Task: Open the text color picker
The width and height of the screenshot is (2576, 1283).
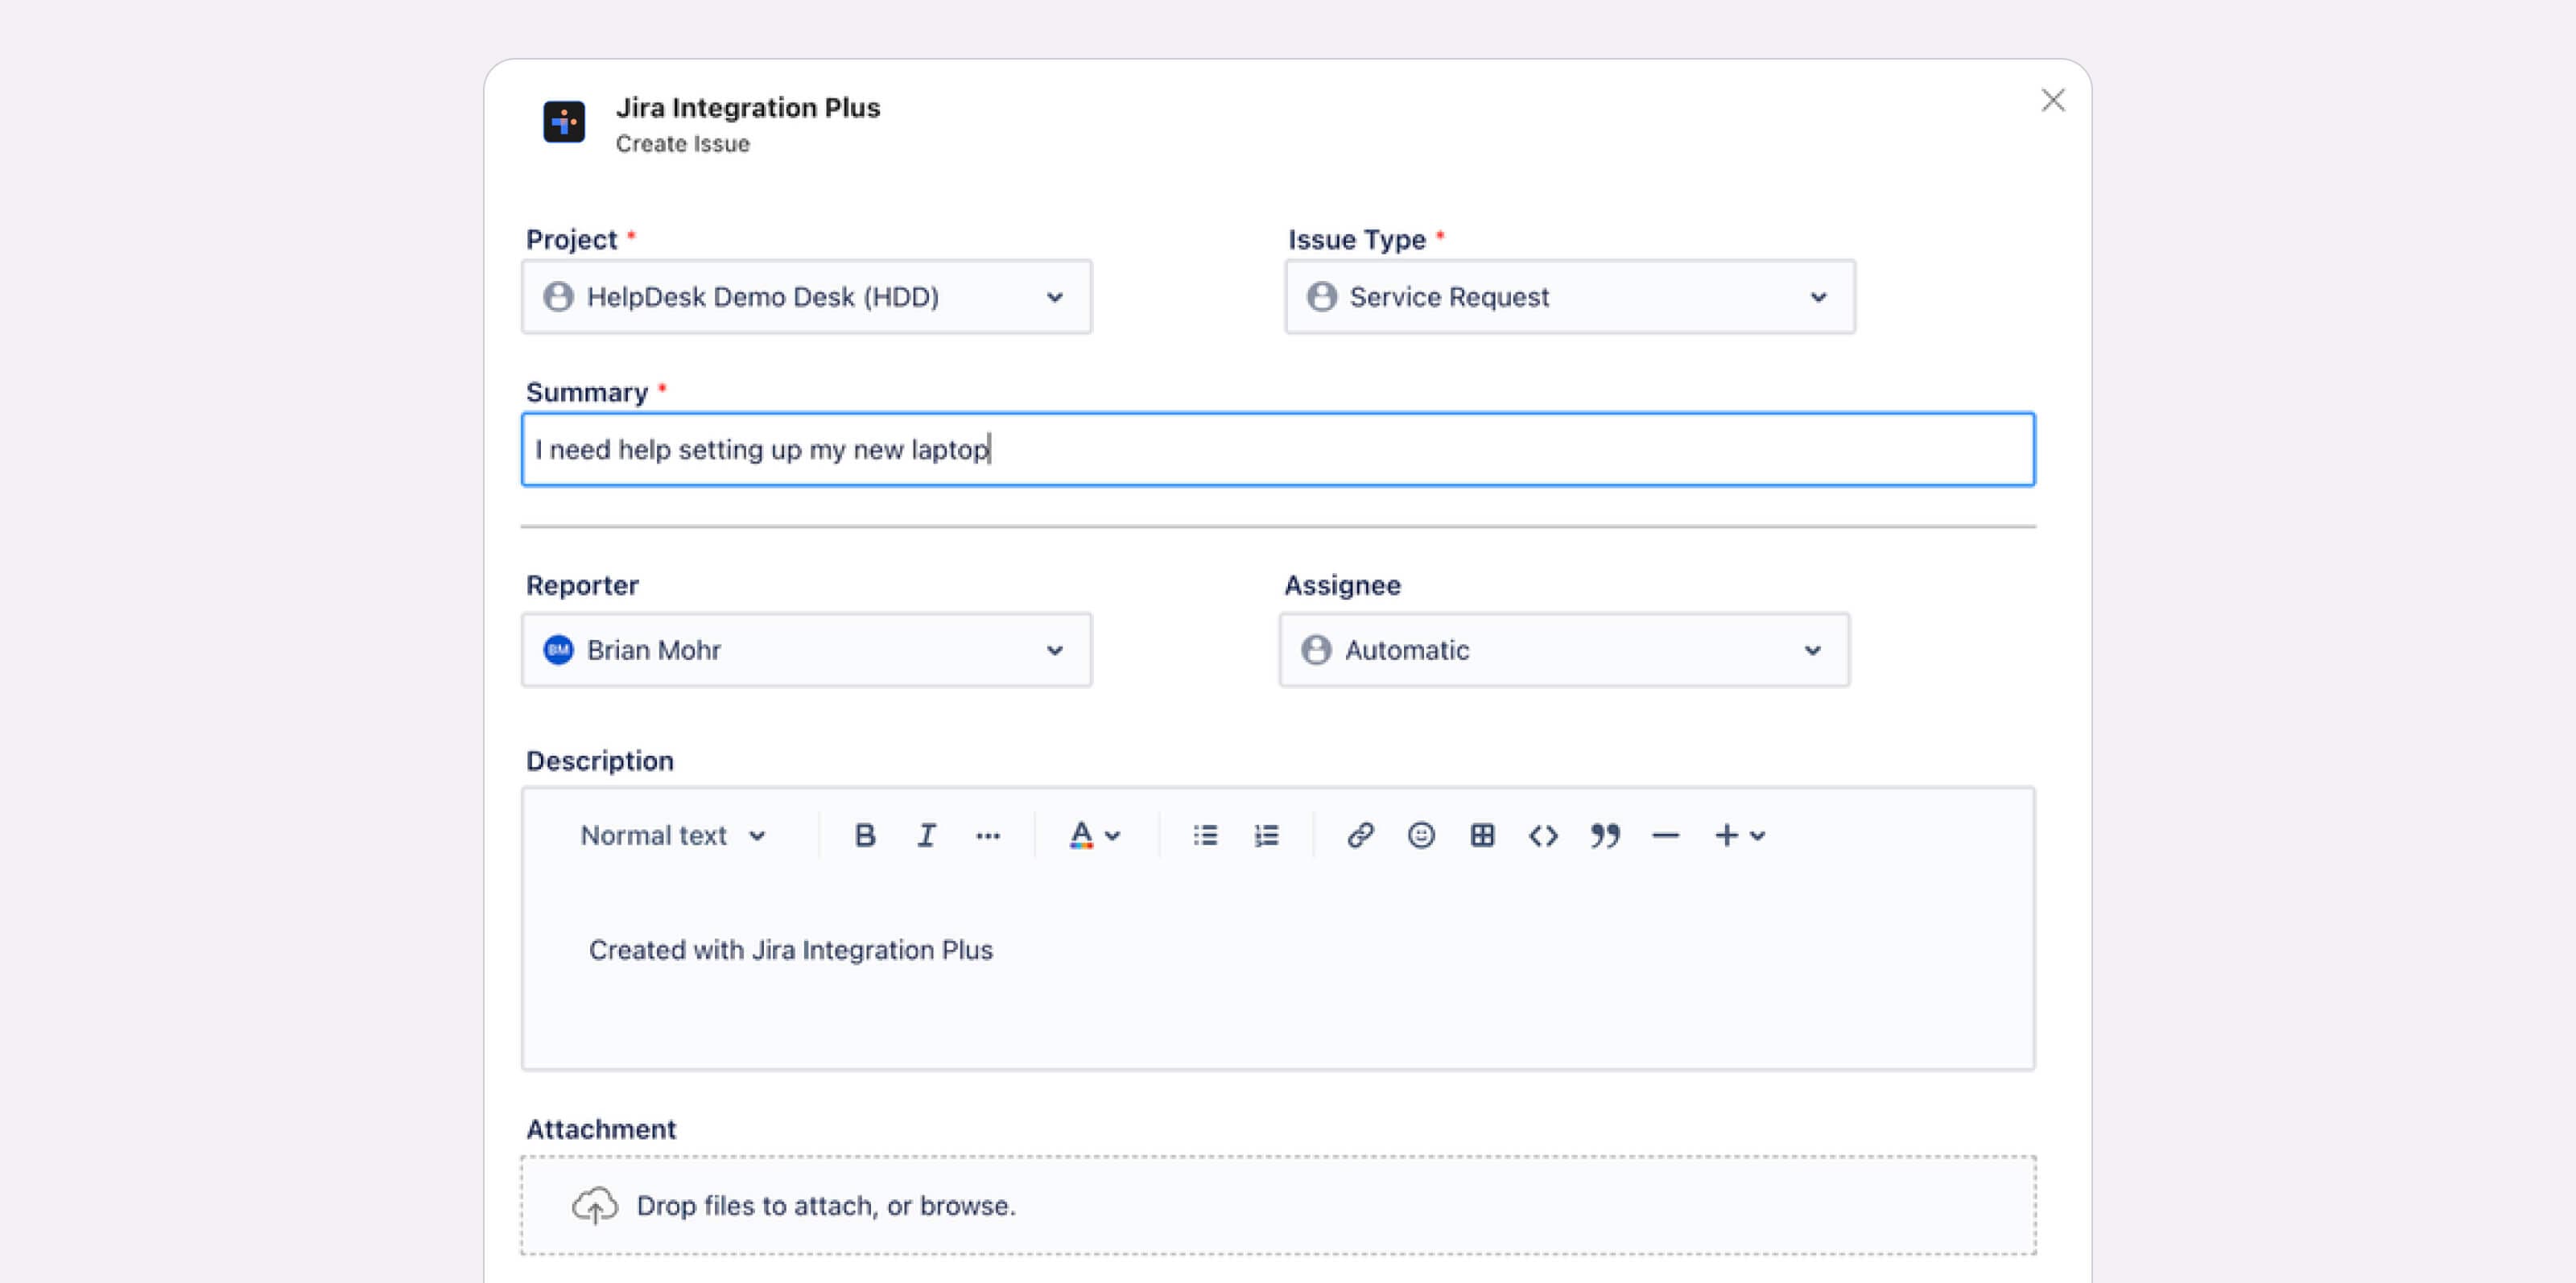Action: (x=1095, y=835)
